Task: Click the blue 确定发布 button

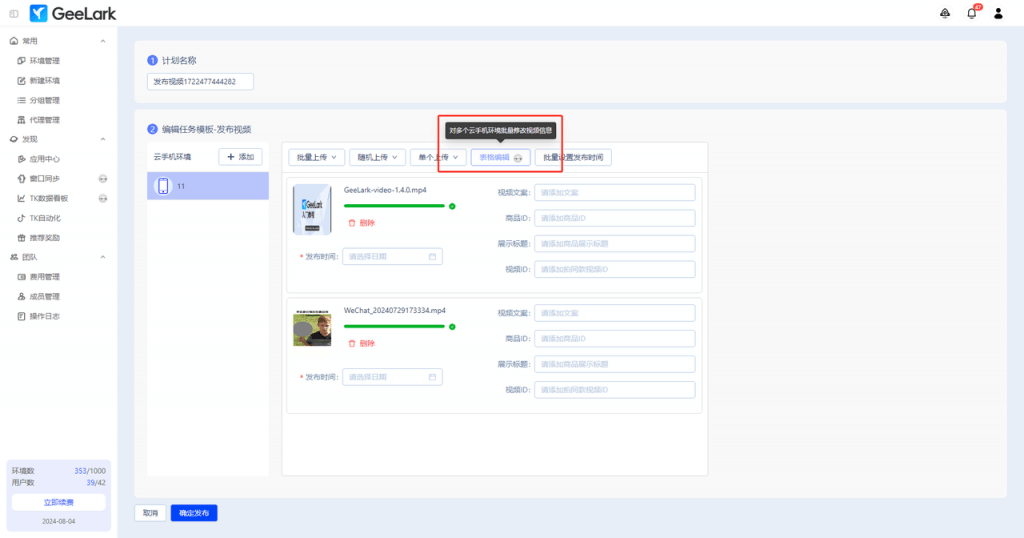Action: (193, 513)
